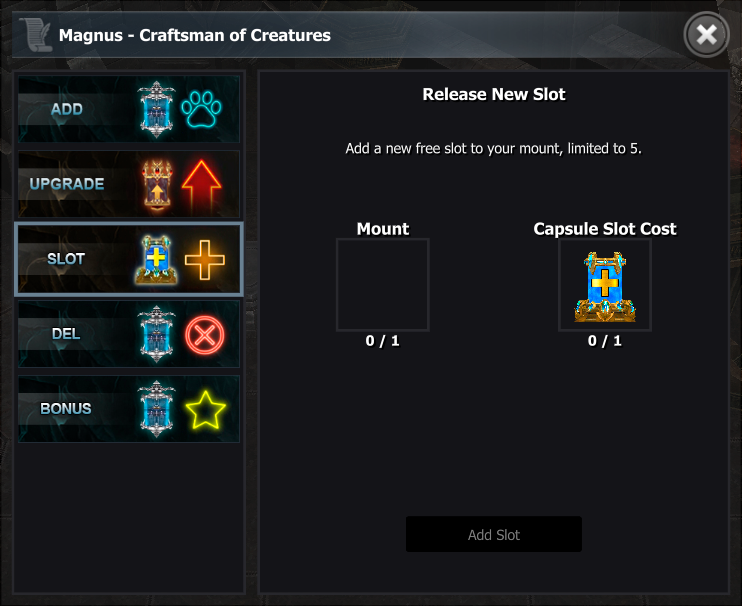Viewport: 742px width, 606px height.
Task: Click the red upward arrow icon
Action: [x=204, y=184]
